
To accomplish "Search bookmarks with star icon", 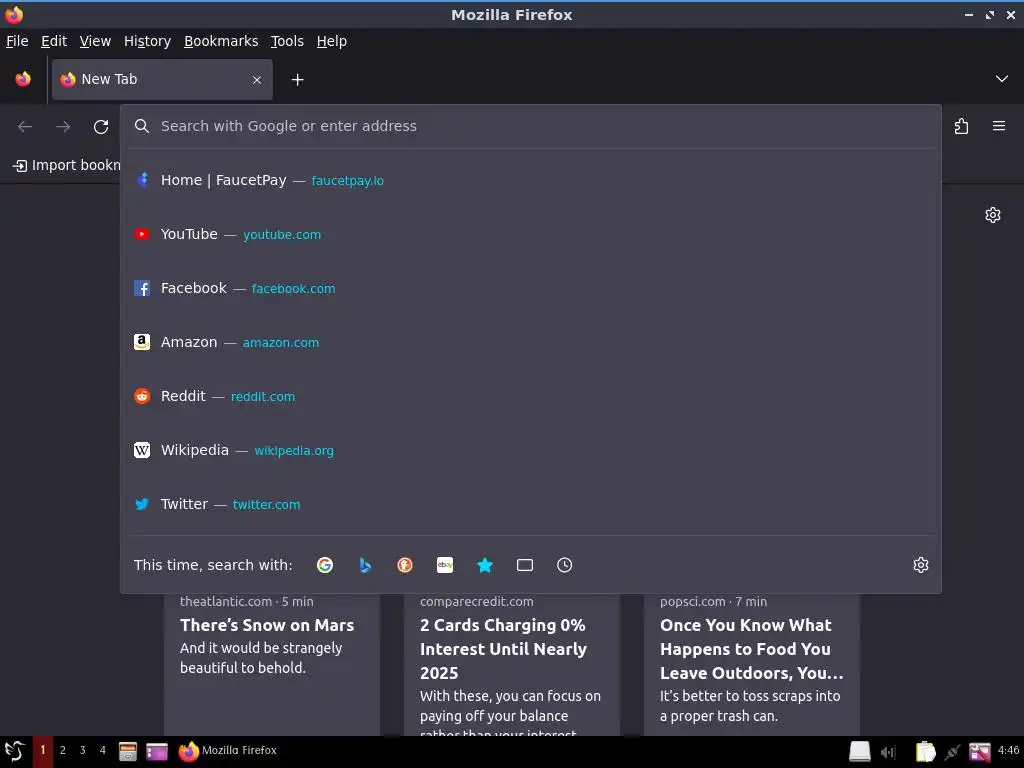I will tap(485, 565).
